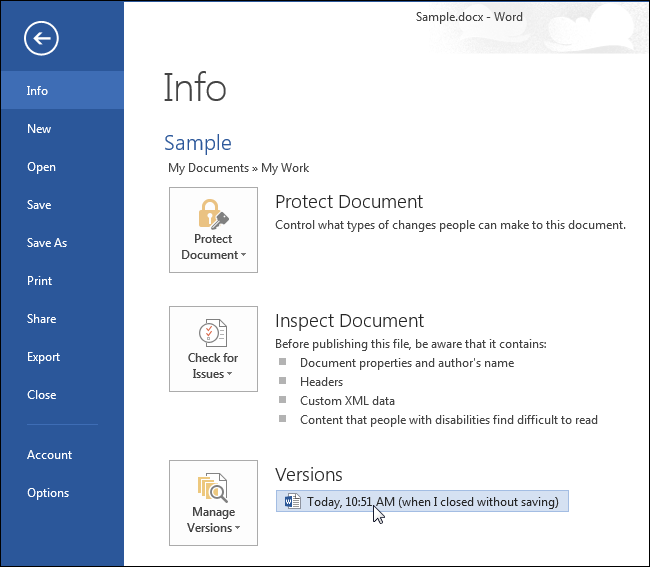The width and height of the screenshot is (650, 567).
Task: Expand the Manage Versions dropdown
Action: [213, 502]
